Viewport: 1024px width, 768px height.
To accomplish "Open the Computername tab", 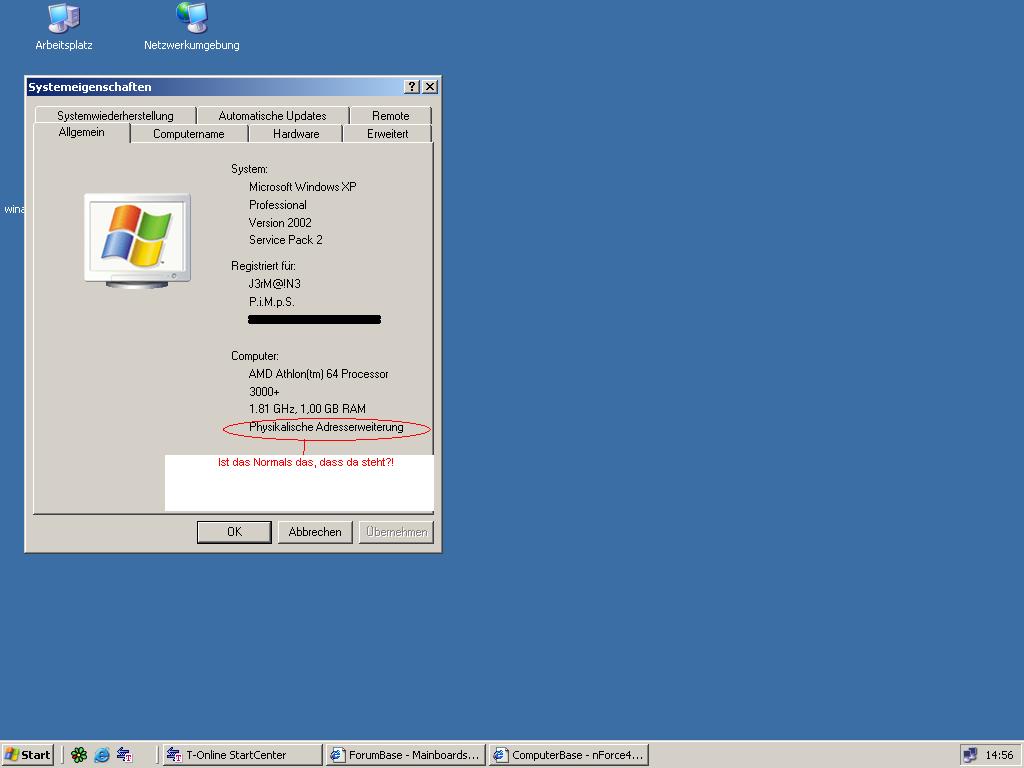I will (189, 134).
